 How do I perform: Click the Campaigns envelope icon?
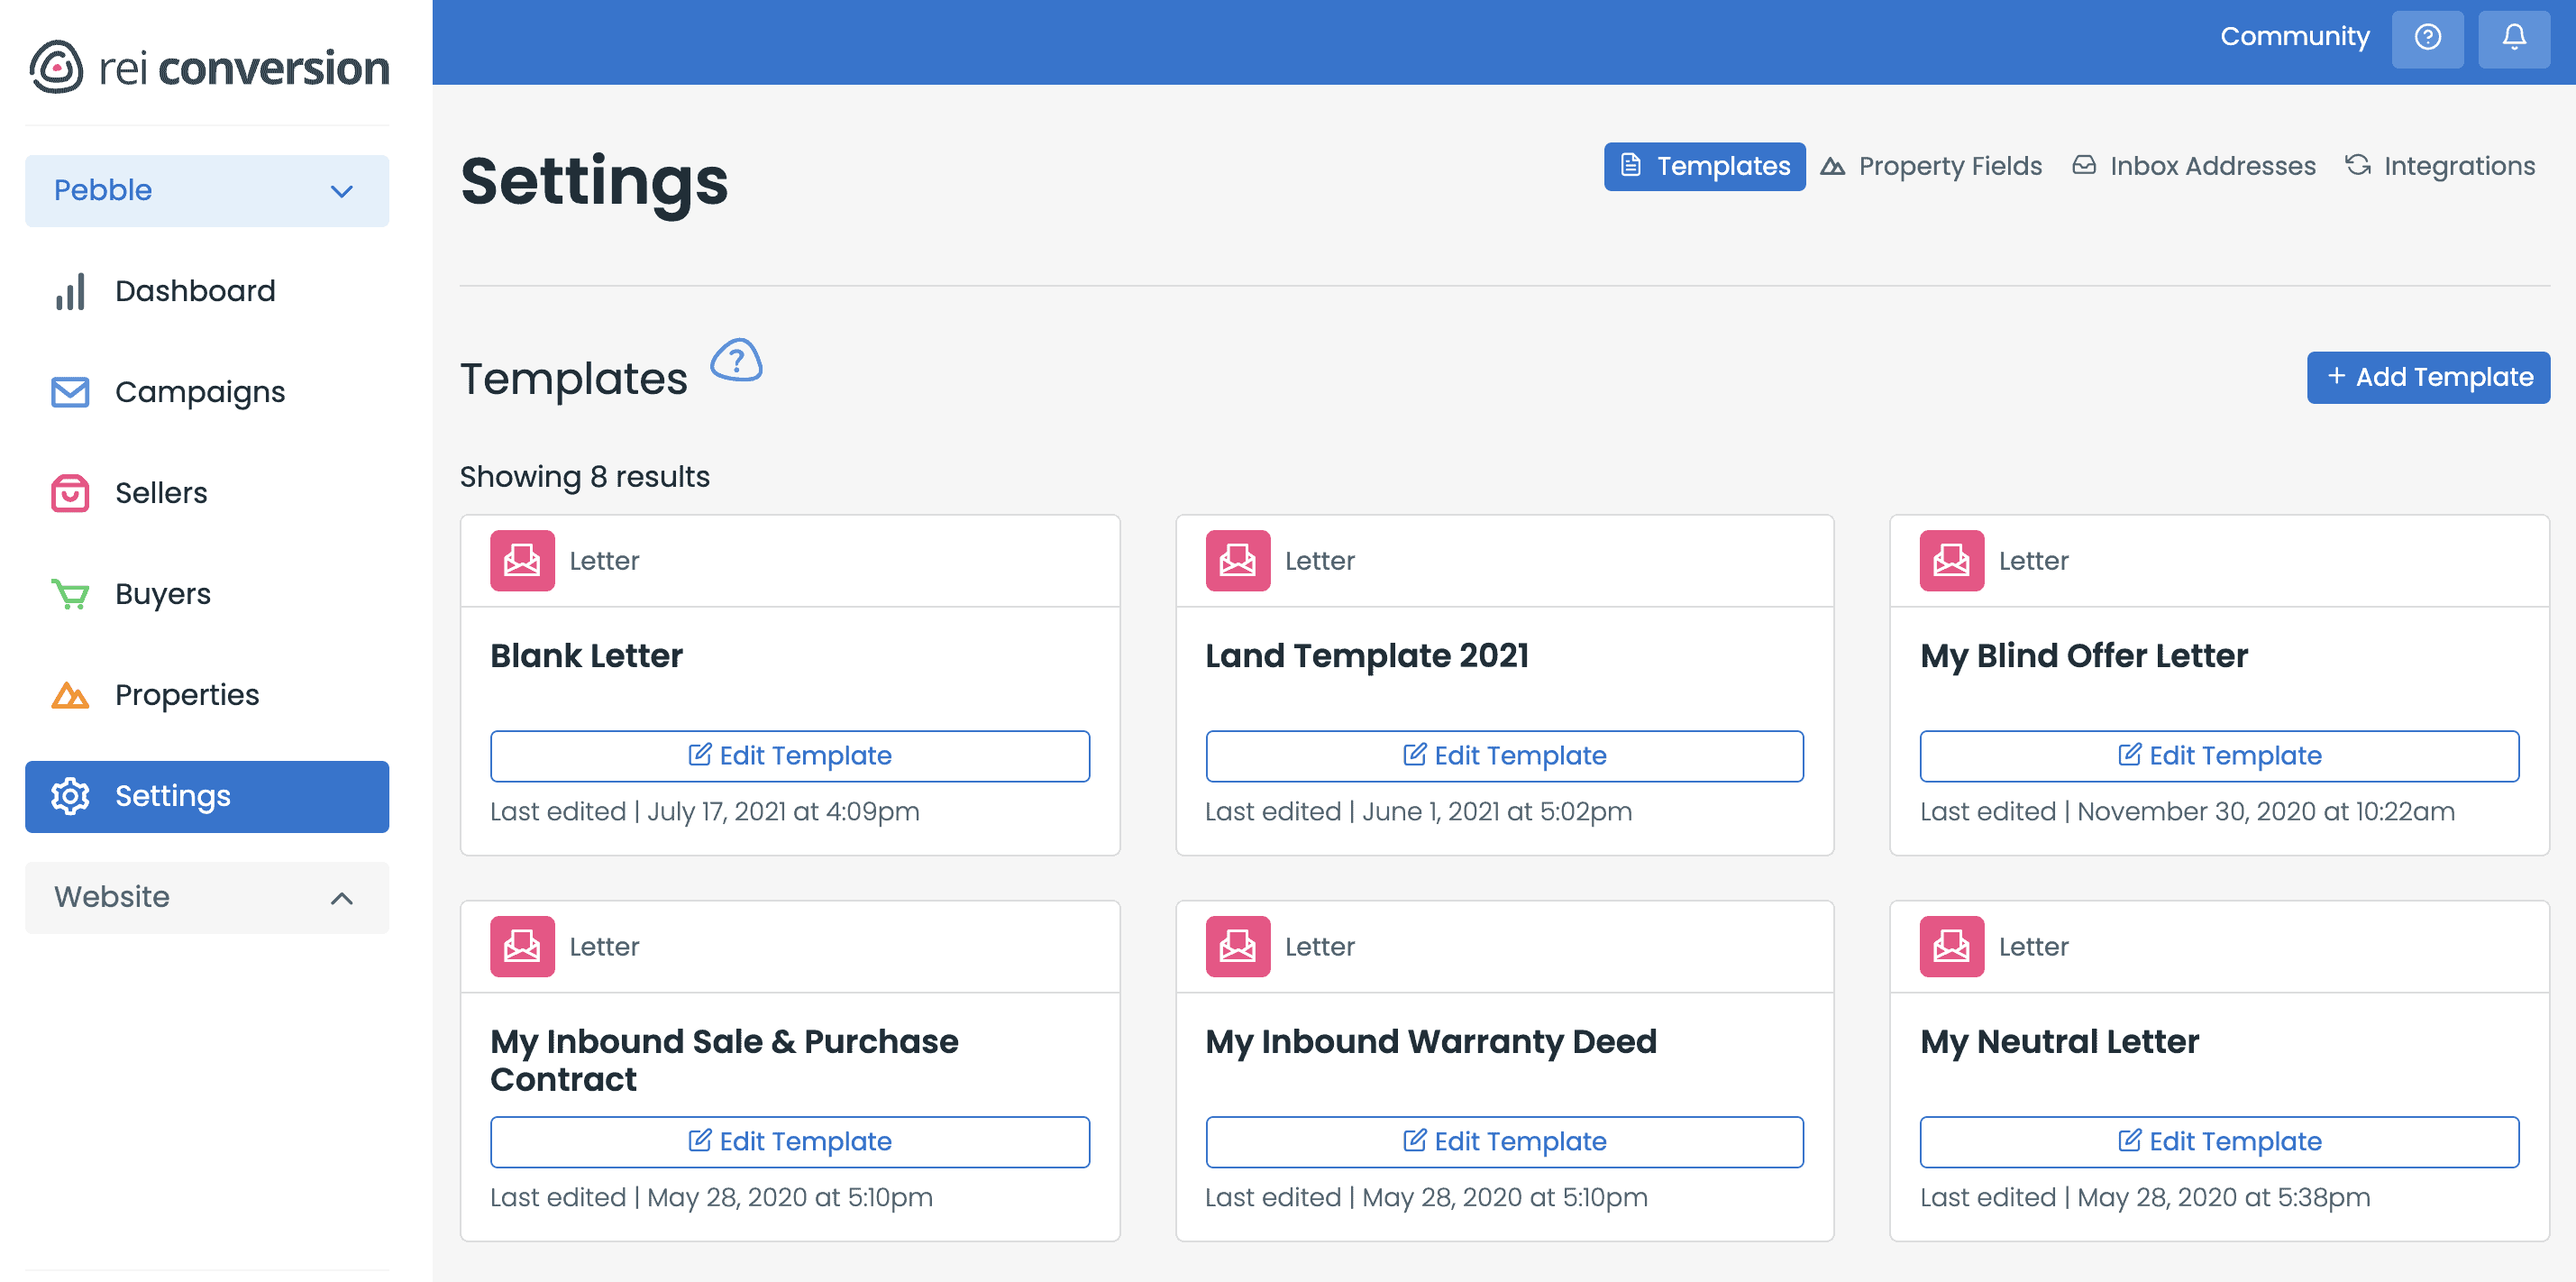tap(70, 392)
